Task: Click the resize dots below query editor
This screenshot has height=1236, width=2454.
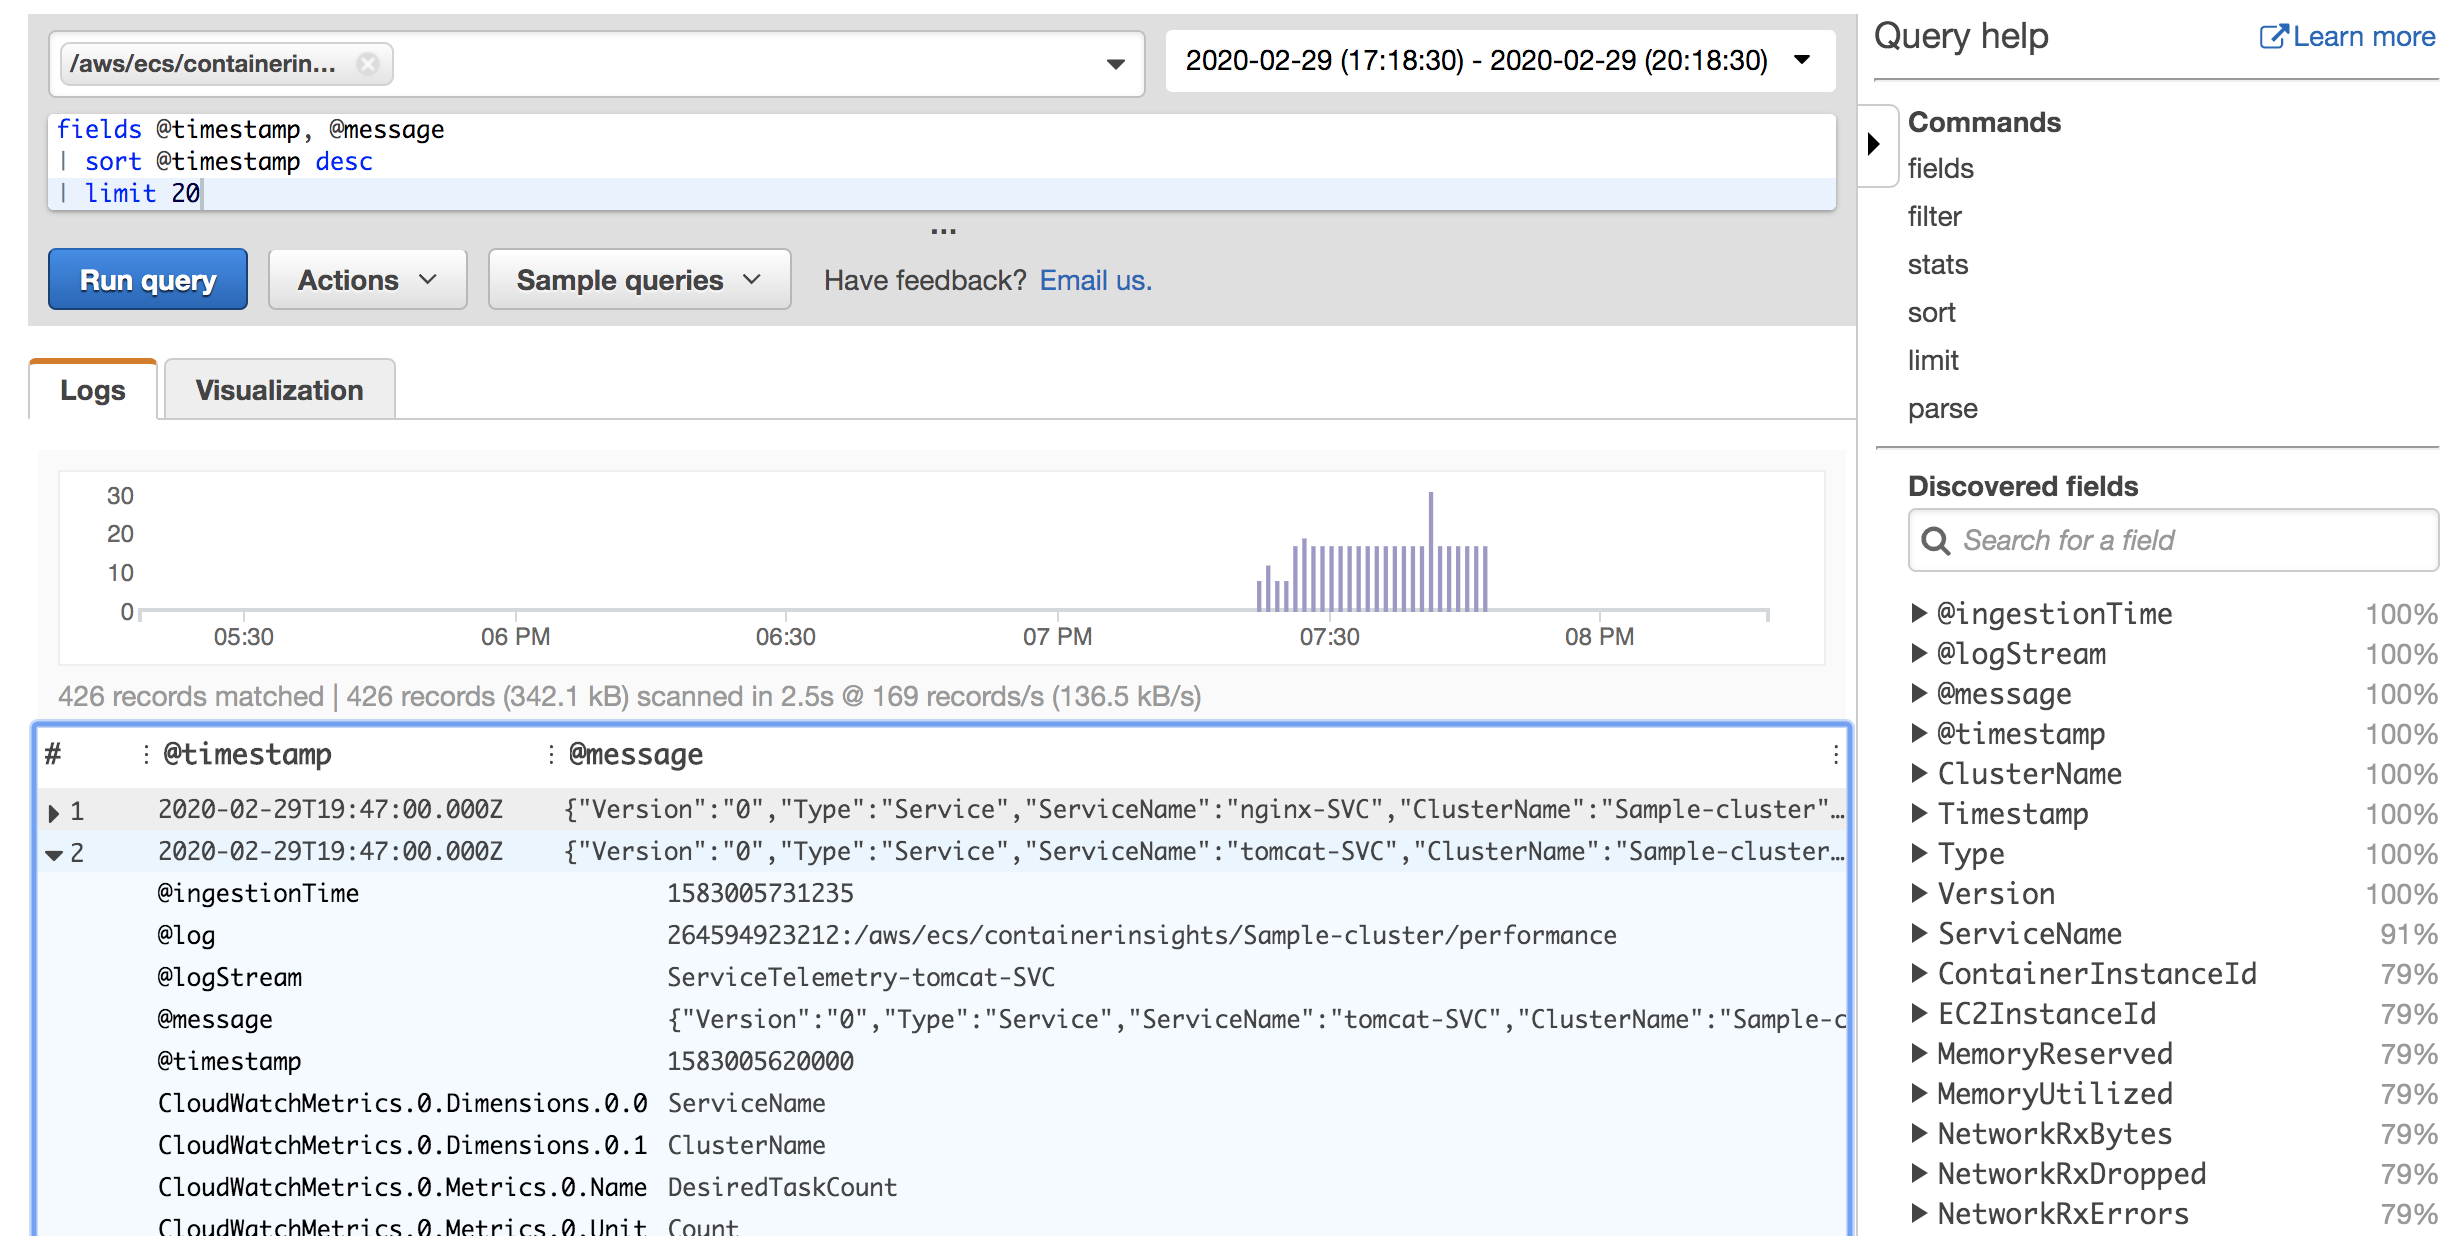Action: [x=943, y=231]
